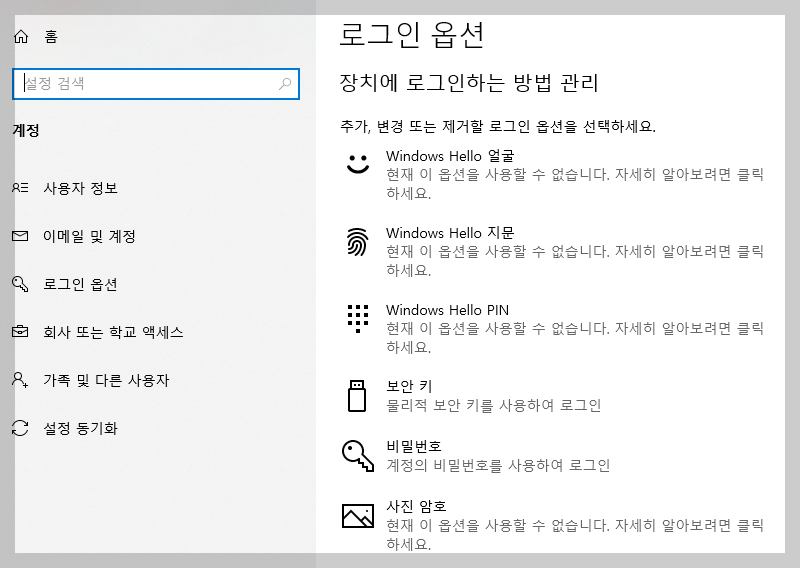Click the 계정 section heading
Screen dimensions: 800x568
[26, 130]
